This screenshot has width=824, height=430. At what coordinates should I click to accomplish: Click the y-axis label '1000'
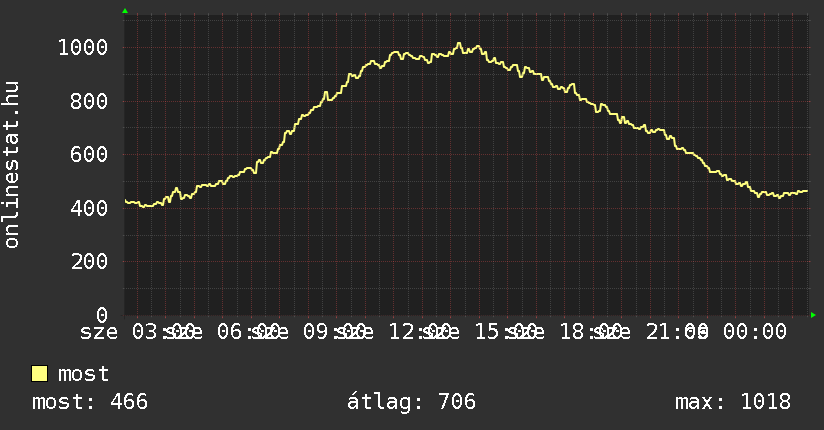click(83, 48)
